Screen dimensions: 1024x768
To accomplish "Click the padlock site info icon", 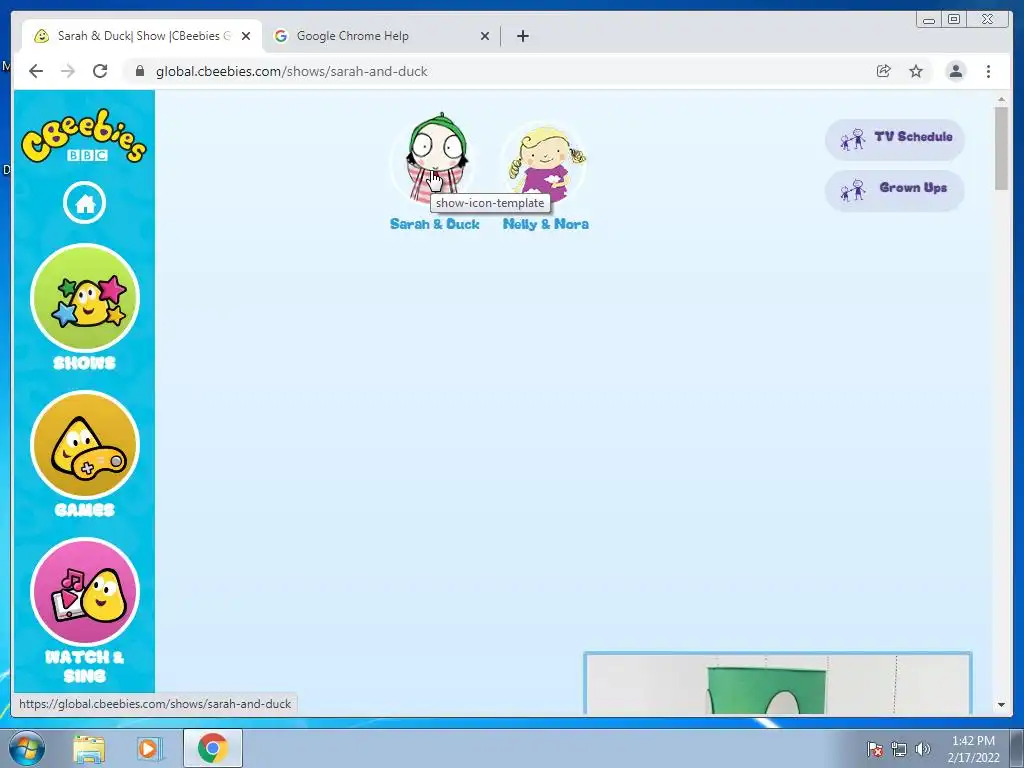I will [139, 71].
